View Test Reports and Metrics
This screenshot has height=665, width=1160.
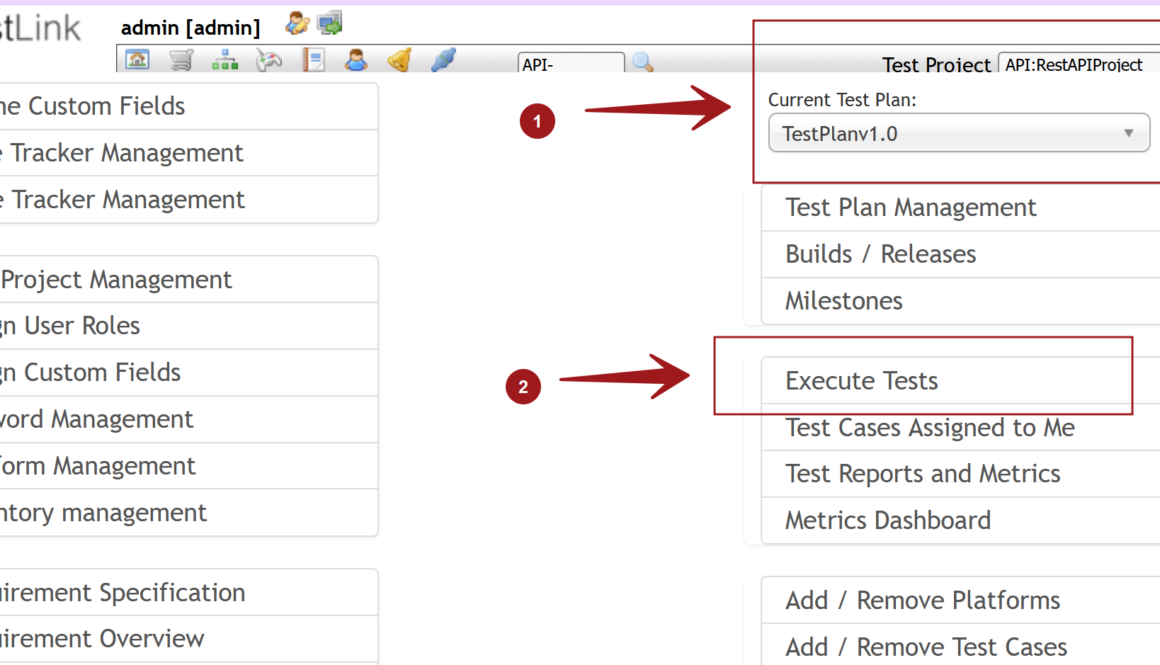(x=922, y=474)
